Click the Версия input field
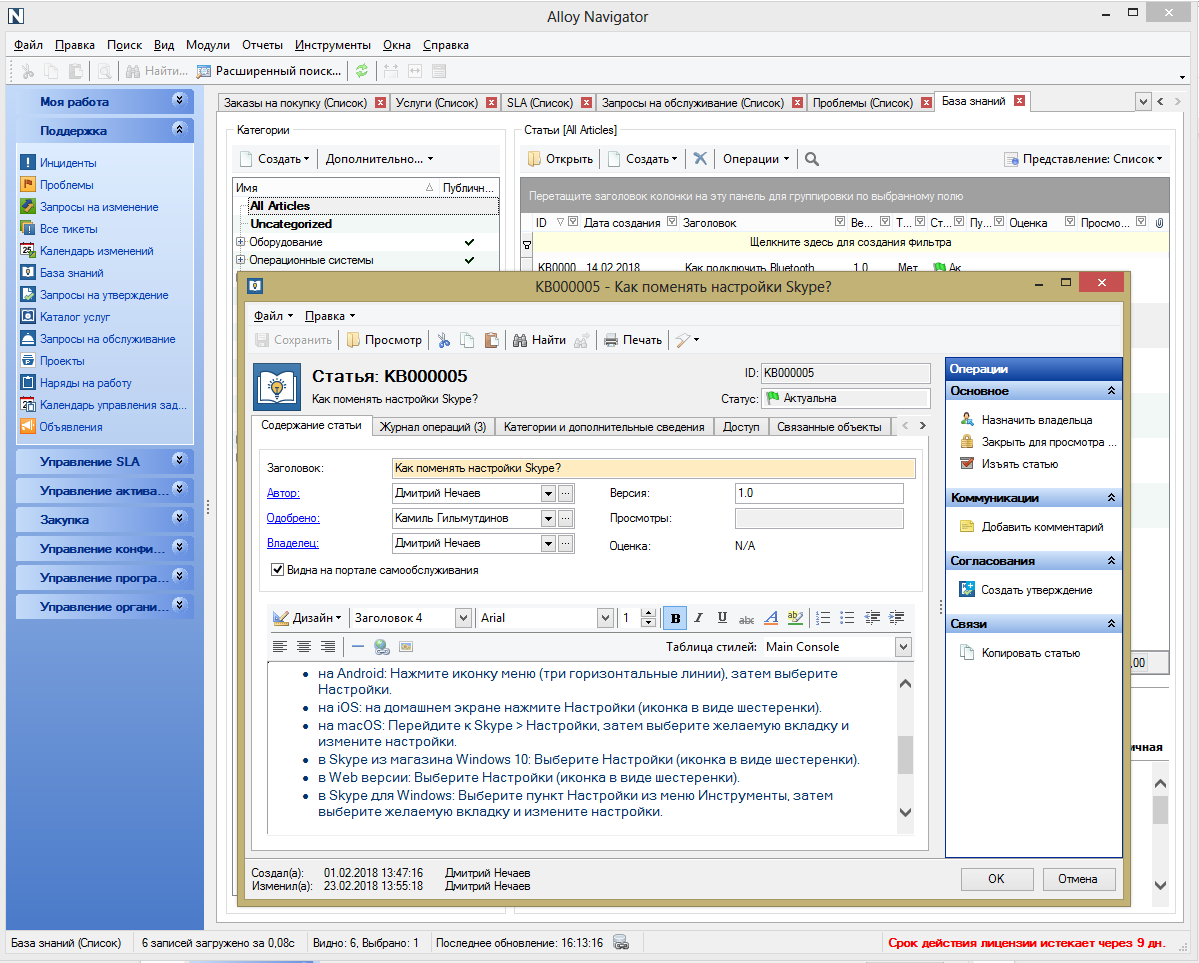The width and height of the screenshot is (1199, 963). click(x=819, y=493)
